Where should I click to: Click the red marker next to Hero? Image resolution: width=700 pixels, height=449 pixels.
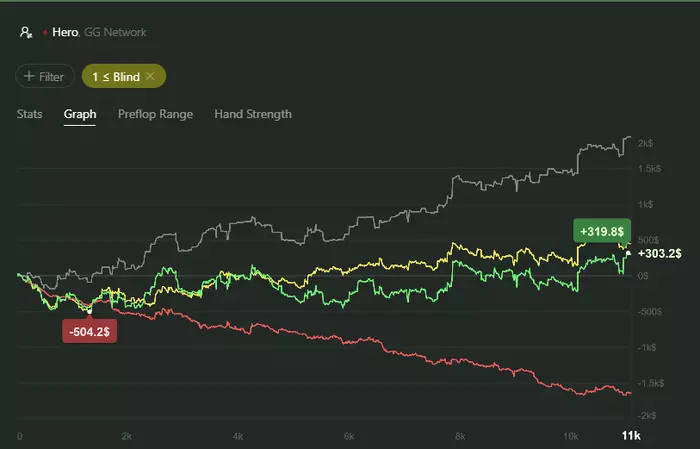(x=45, y=32)
